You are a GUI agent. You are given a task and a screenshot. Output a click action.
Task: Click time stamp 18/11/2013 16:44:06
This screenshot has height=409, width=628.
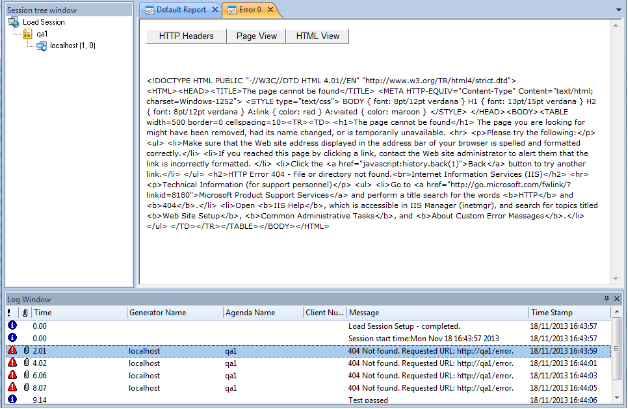click(x=563, y=400)
